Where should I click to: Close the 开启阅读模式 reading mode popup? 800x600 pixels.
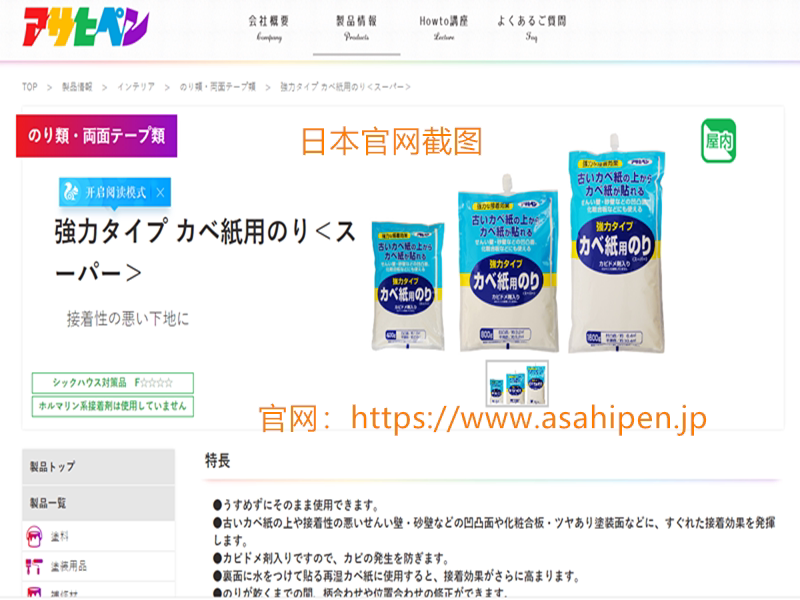(x=160, y=192)
